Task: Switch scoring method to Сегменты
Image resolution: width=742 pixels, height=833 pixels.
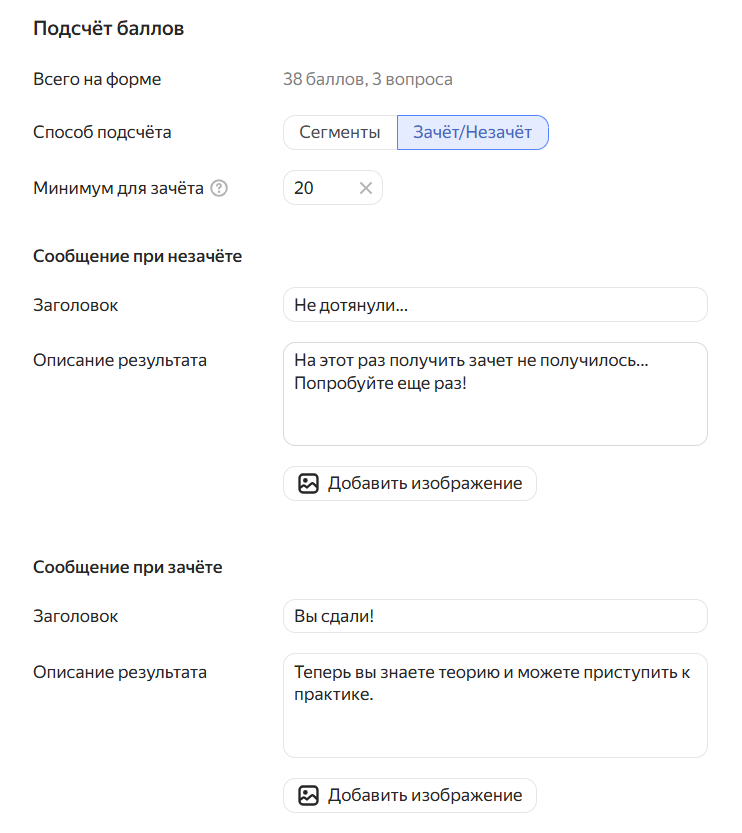Action: 340,132
